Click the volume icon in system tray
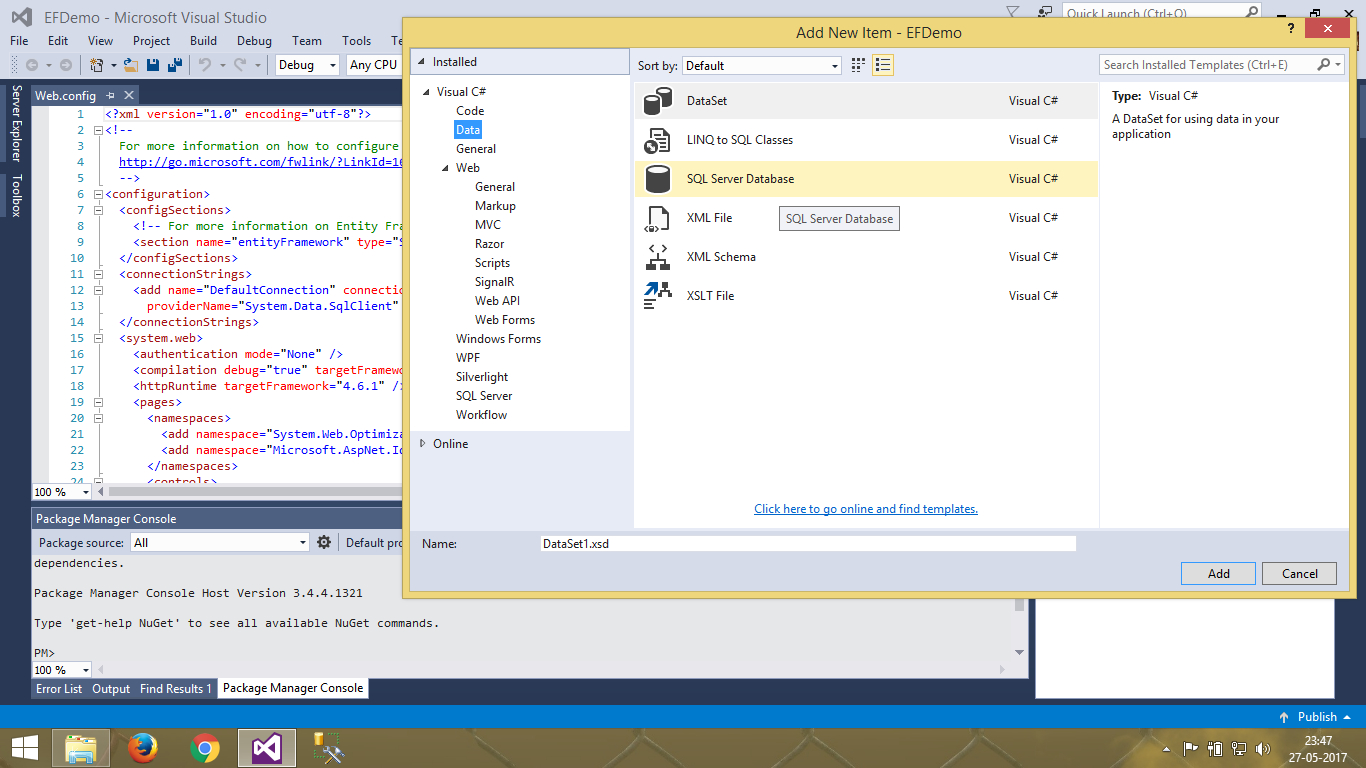Image resolution: width=1366 pixels, height=768 pixels. [x=1263, y=748]
